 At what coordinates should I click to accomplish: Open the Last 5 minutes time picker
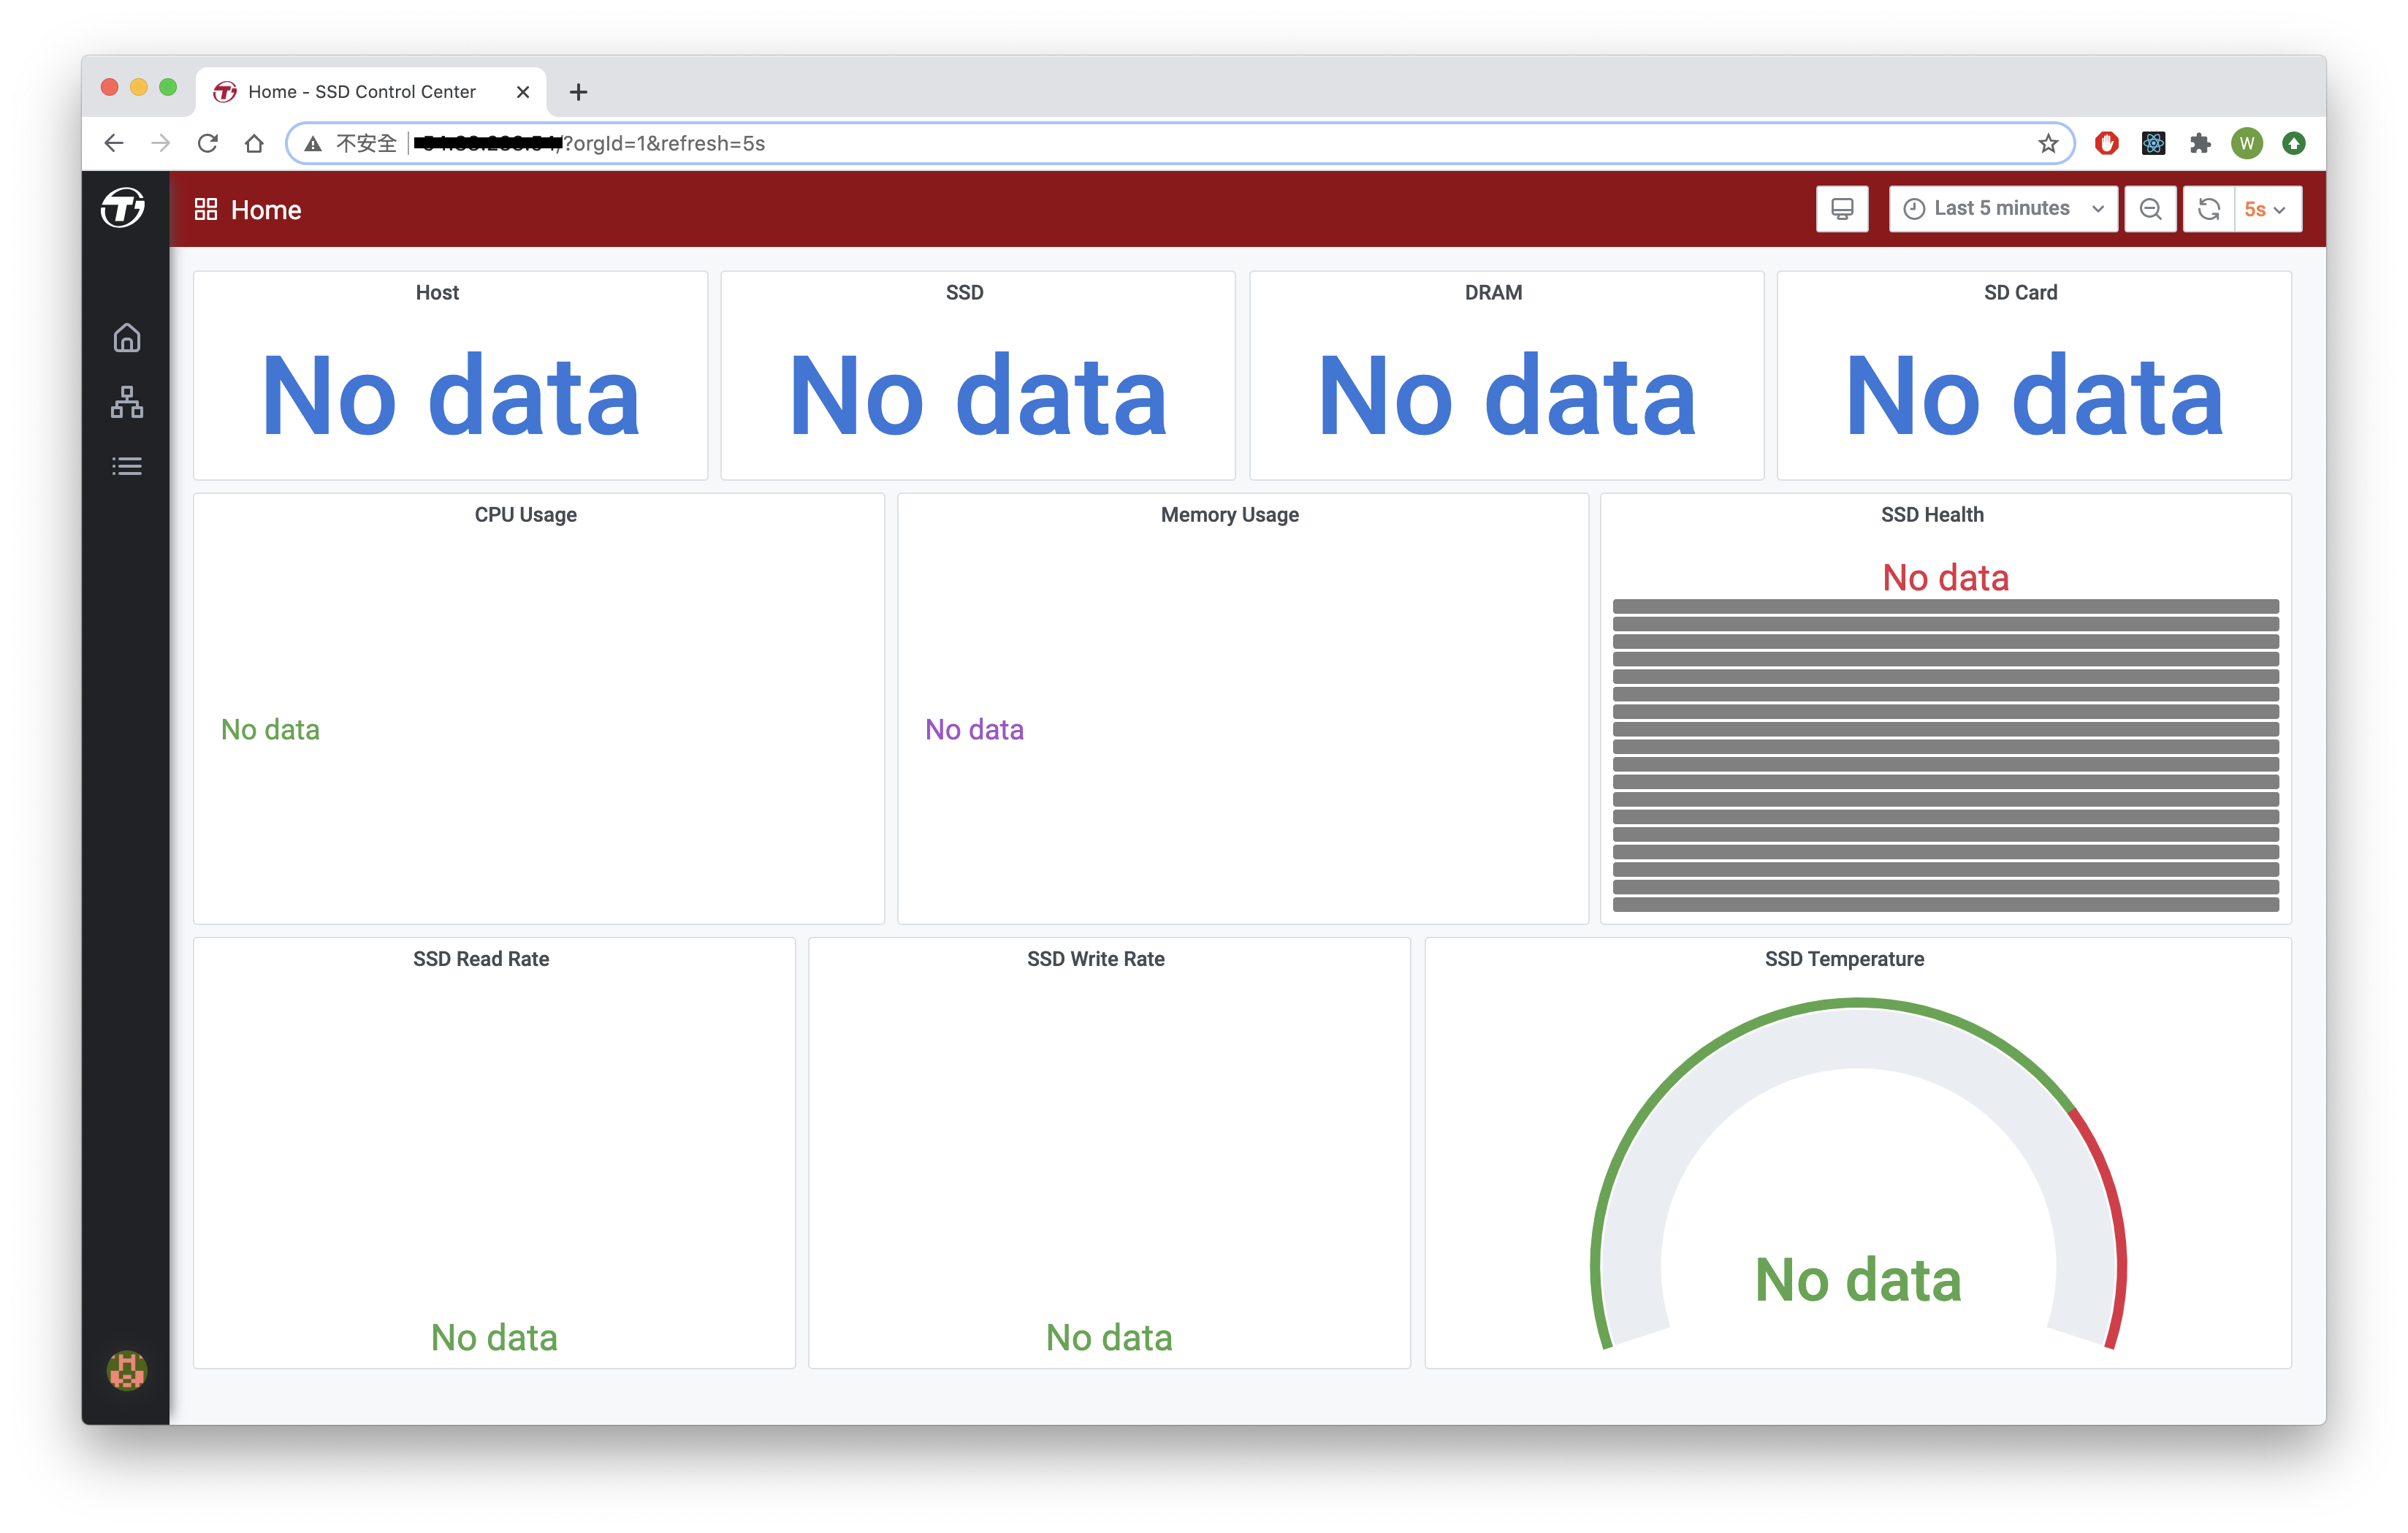click(2003, 209)
